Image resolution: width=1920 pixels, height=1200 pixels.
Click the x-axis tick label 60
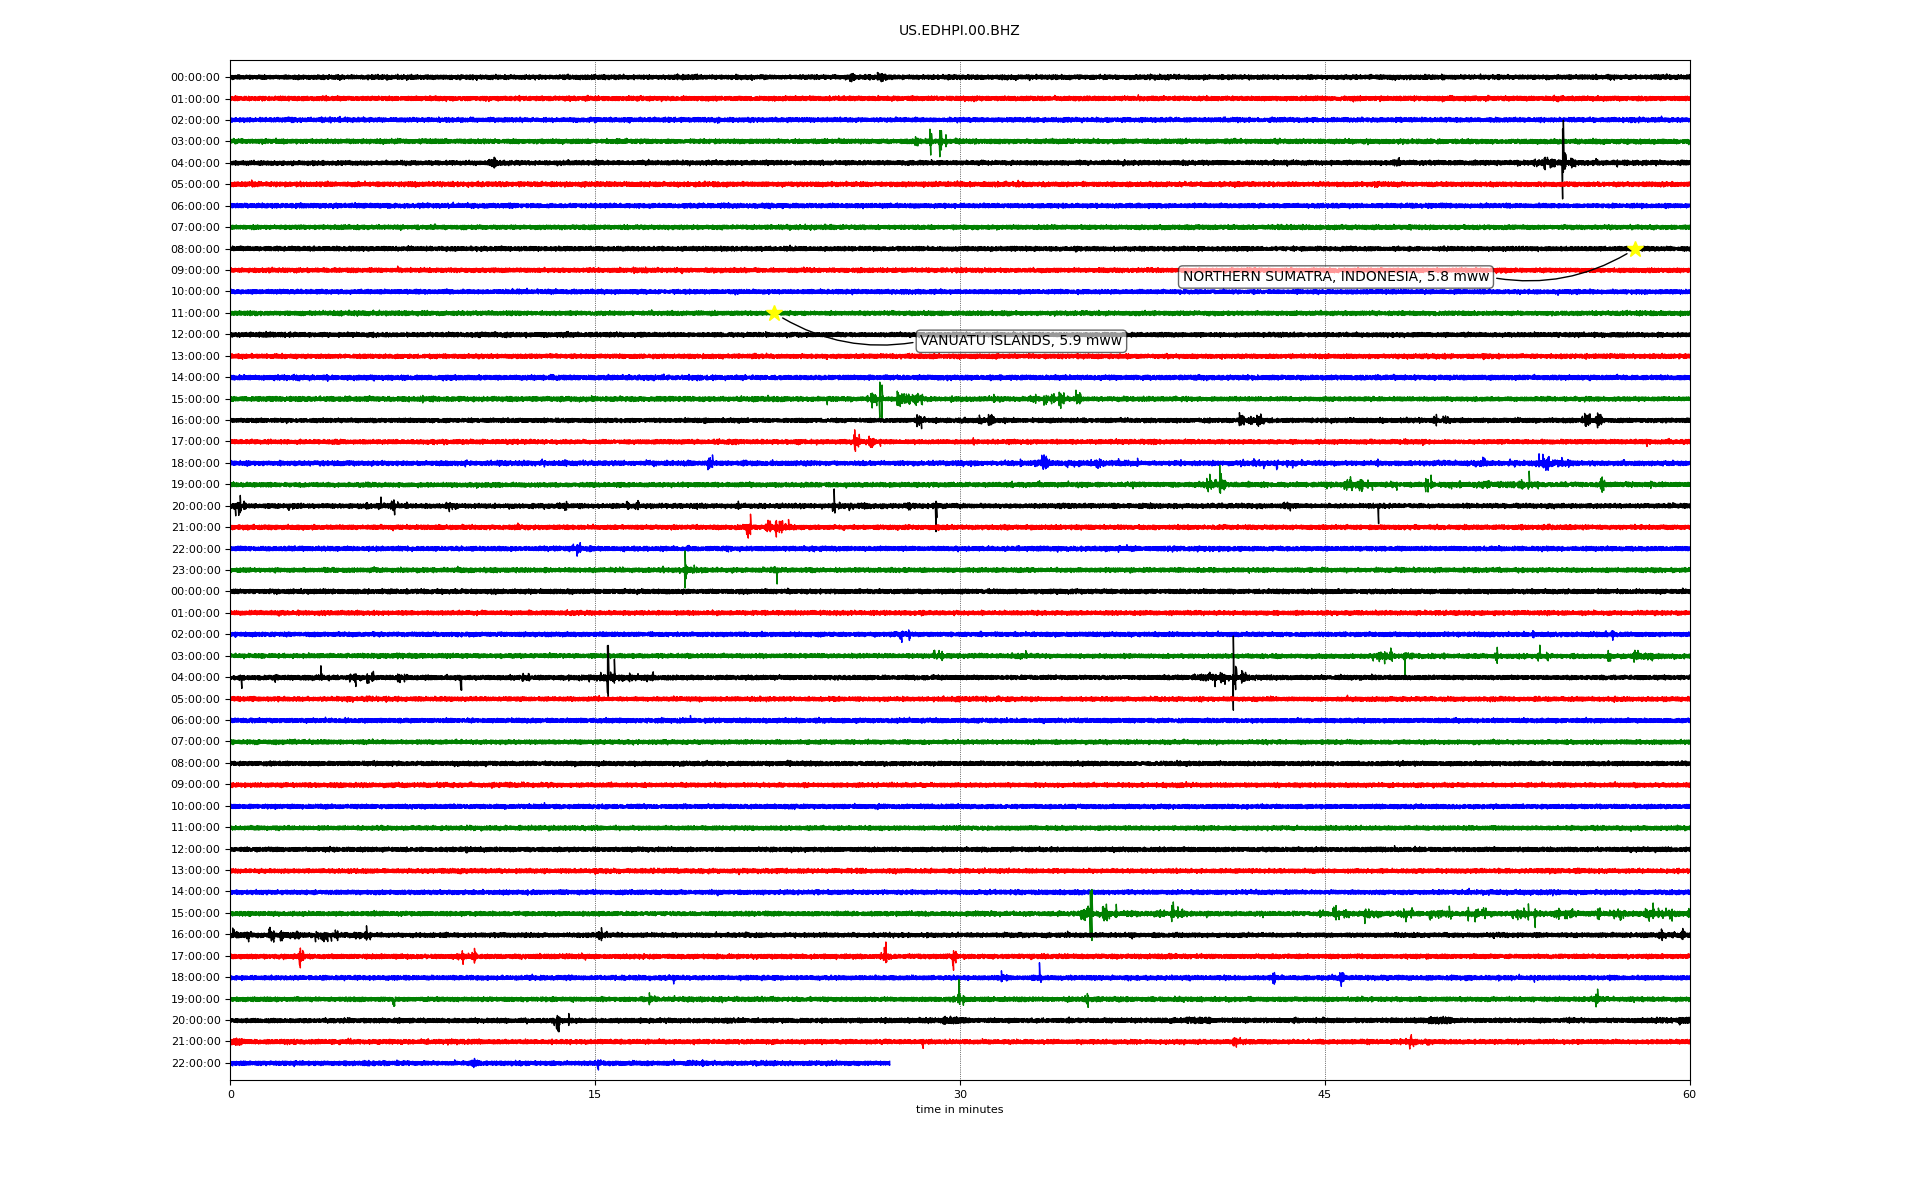pos(1689,1094)
